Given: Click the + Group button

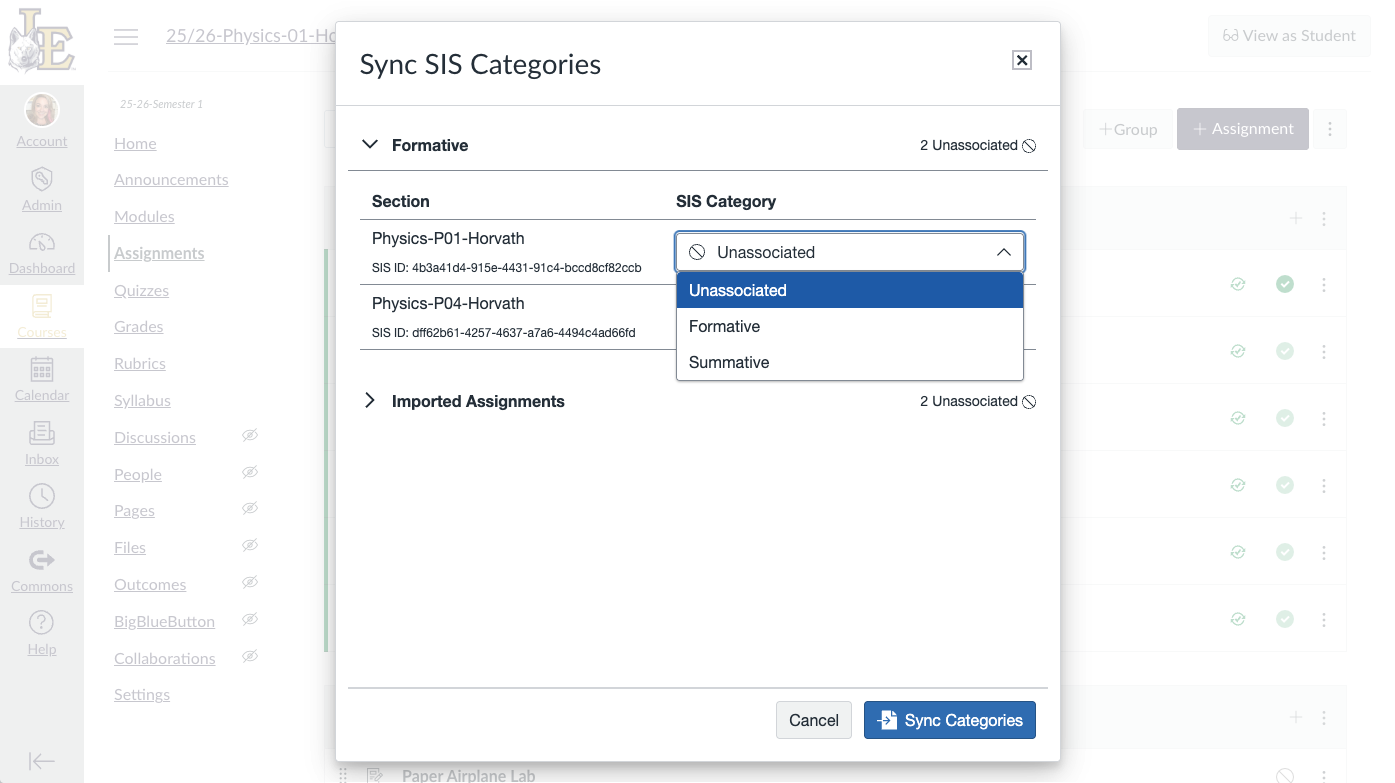Looking at the screenshot, I should 1127,129.
